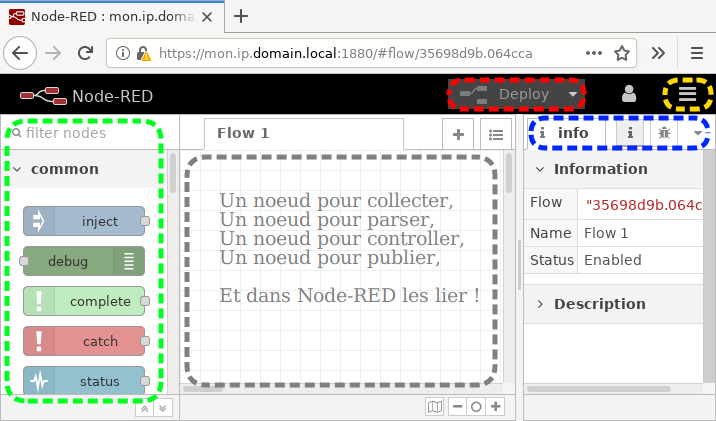This screenshot has height=421, width=716.
Task: Open the Node-RED main hamburger menu
Action: [x=687, y=94]
